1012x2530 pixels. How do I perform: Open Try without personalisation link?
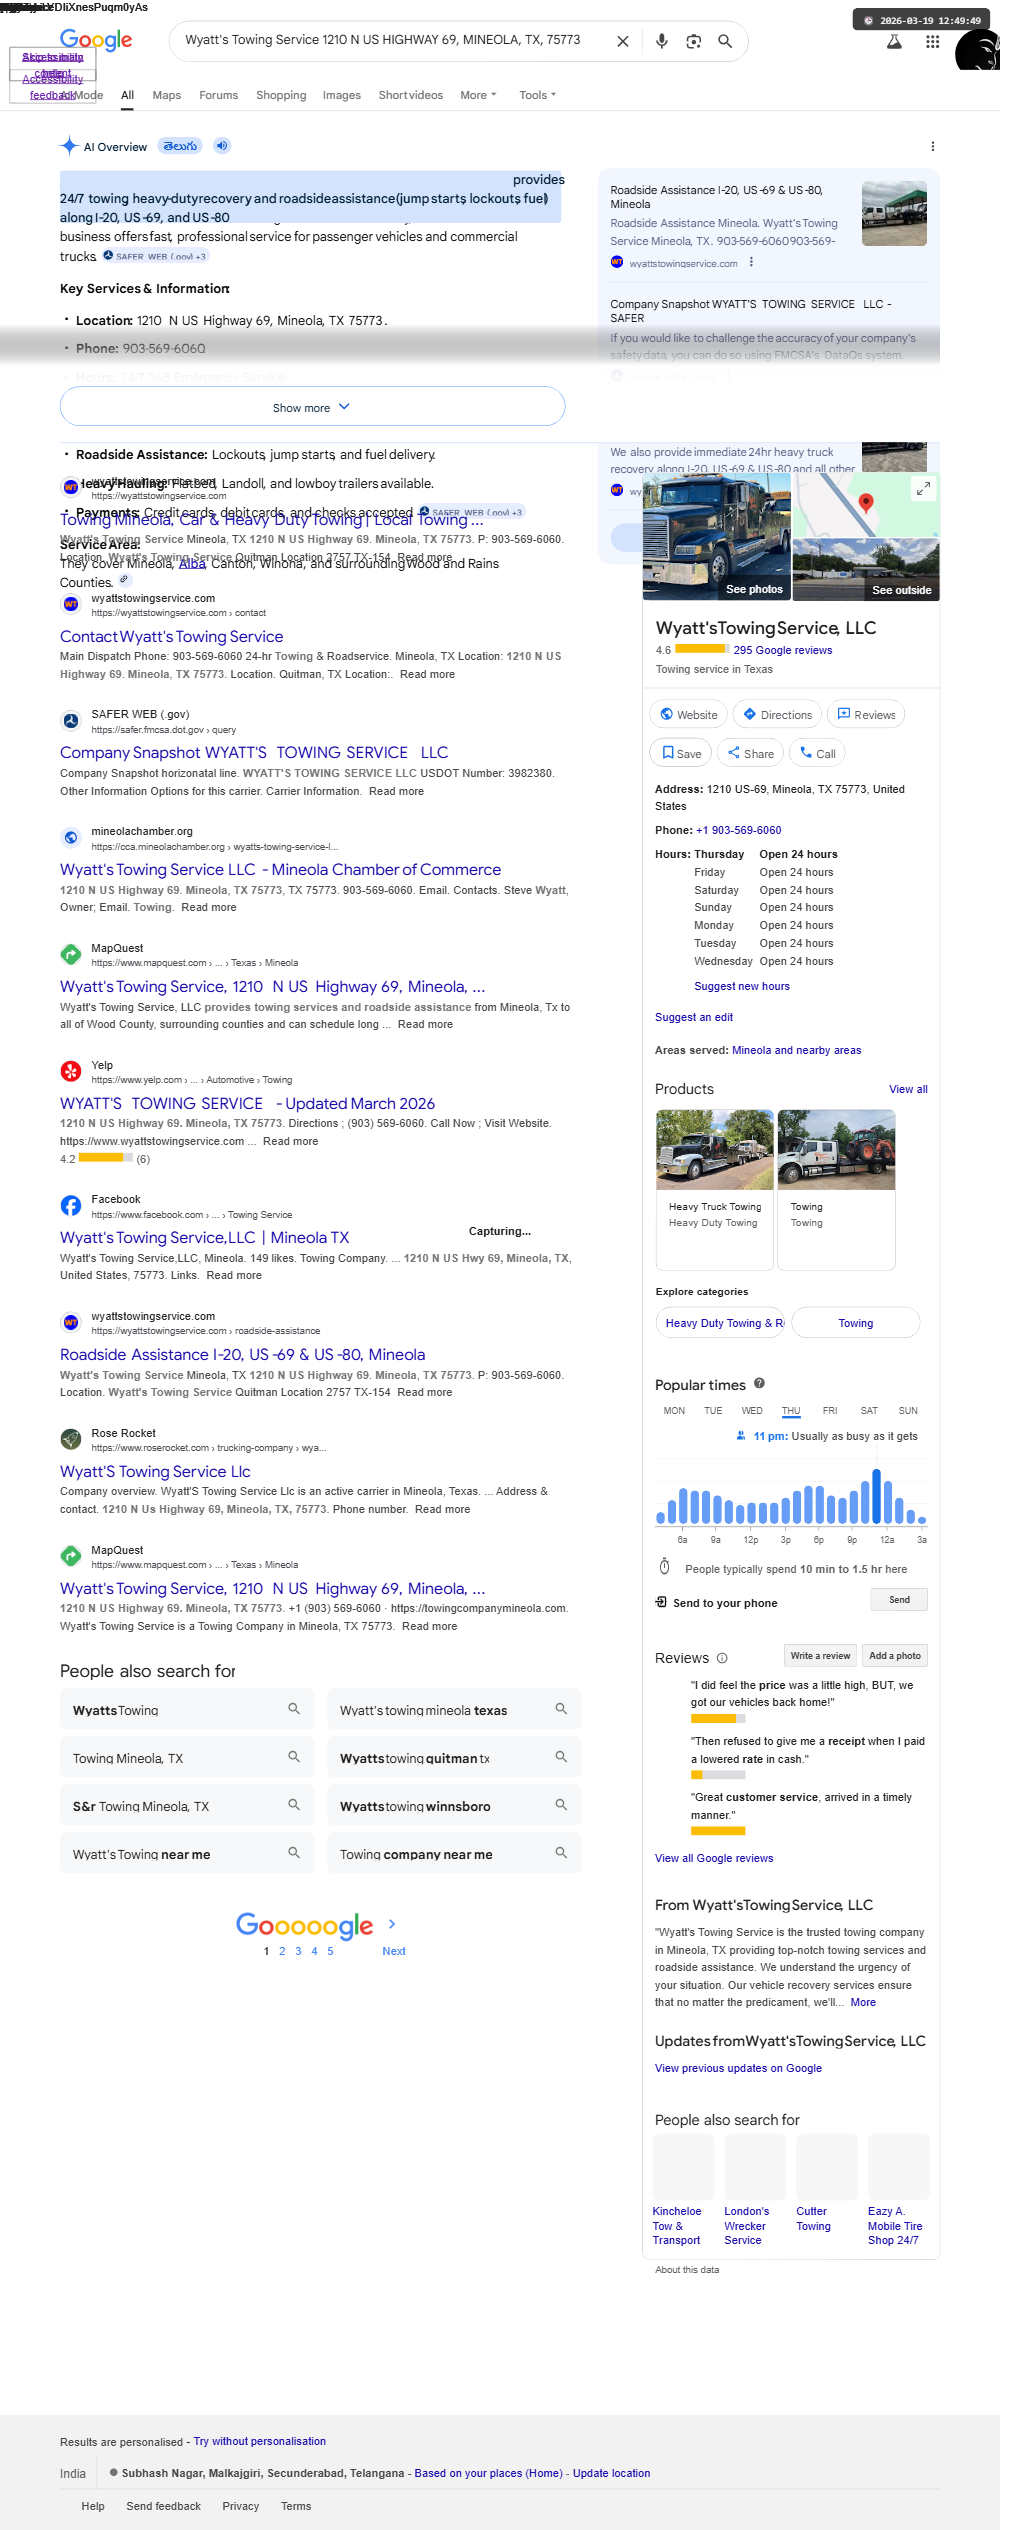click(x=260, y=2441)
